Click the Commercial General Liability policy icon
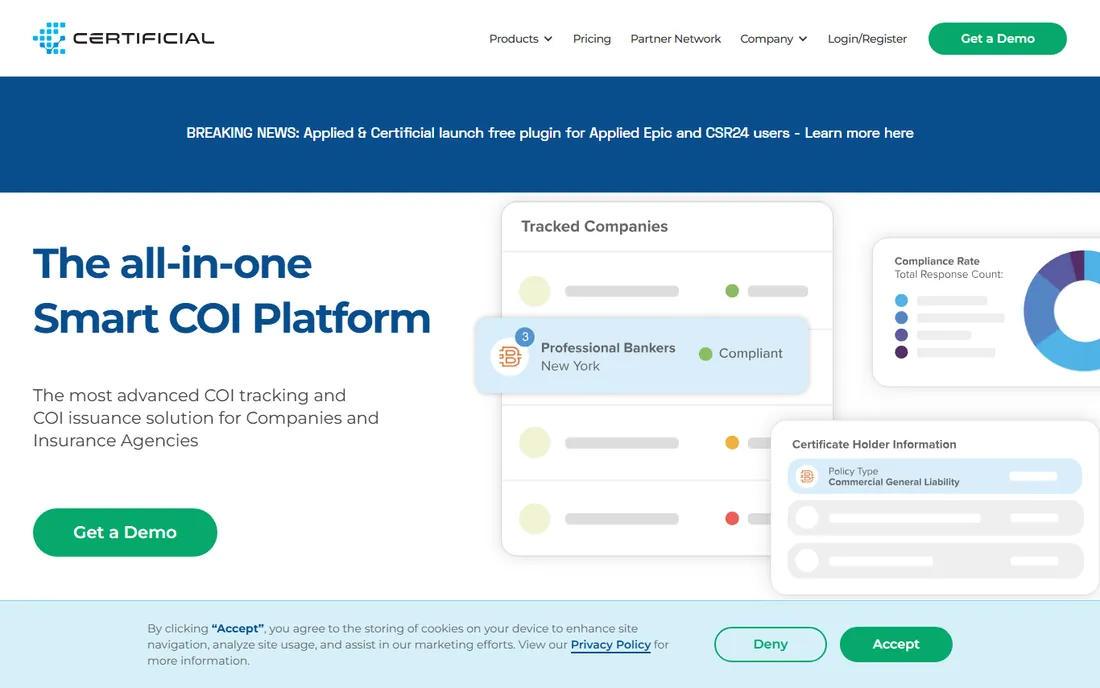Screen dimensions: 1100x688 tap(807, 477)
